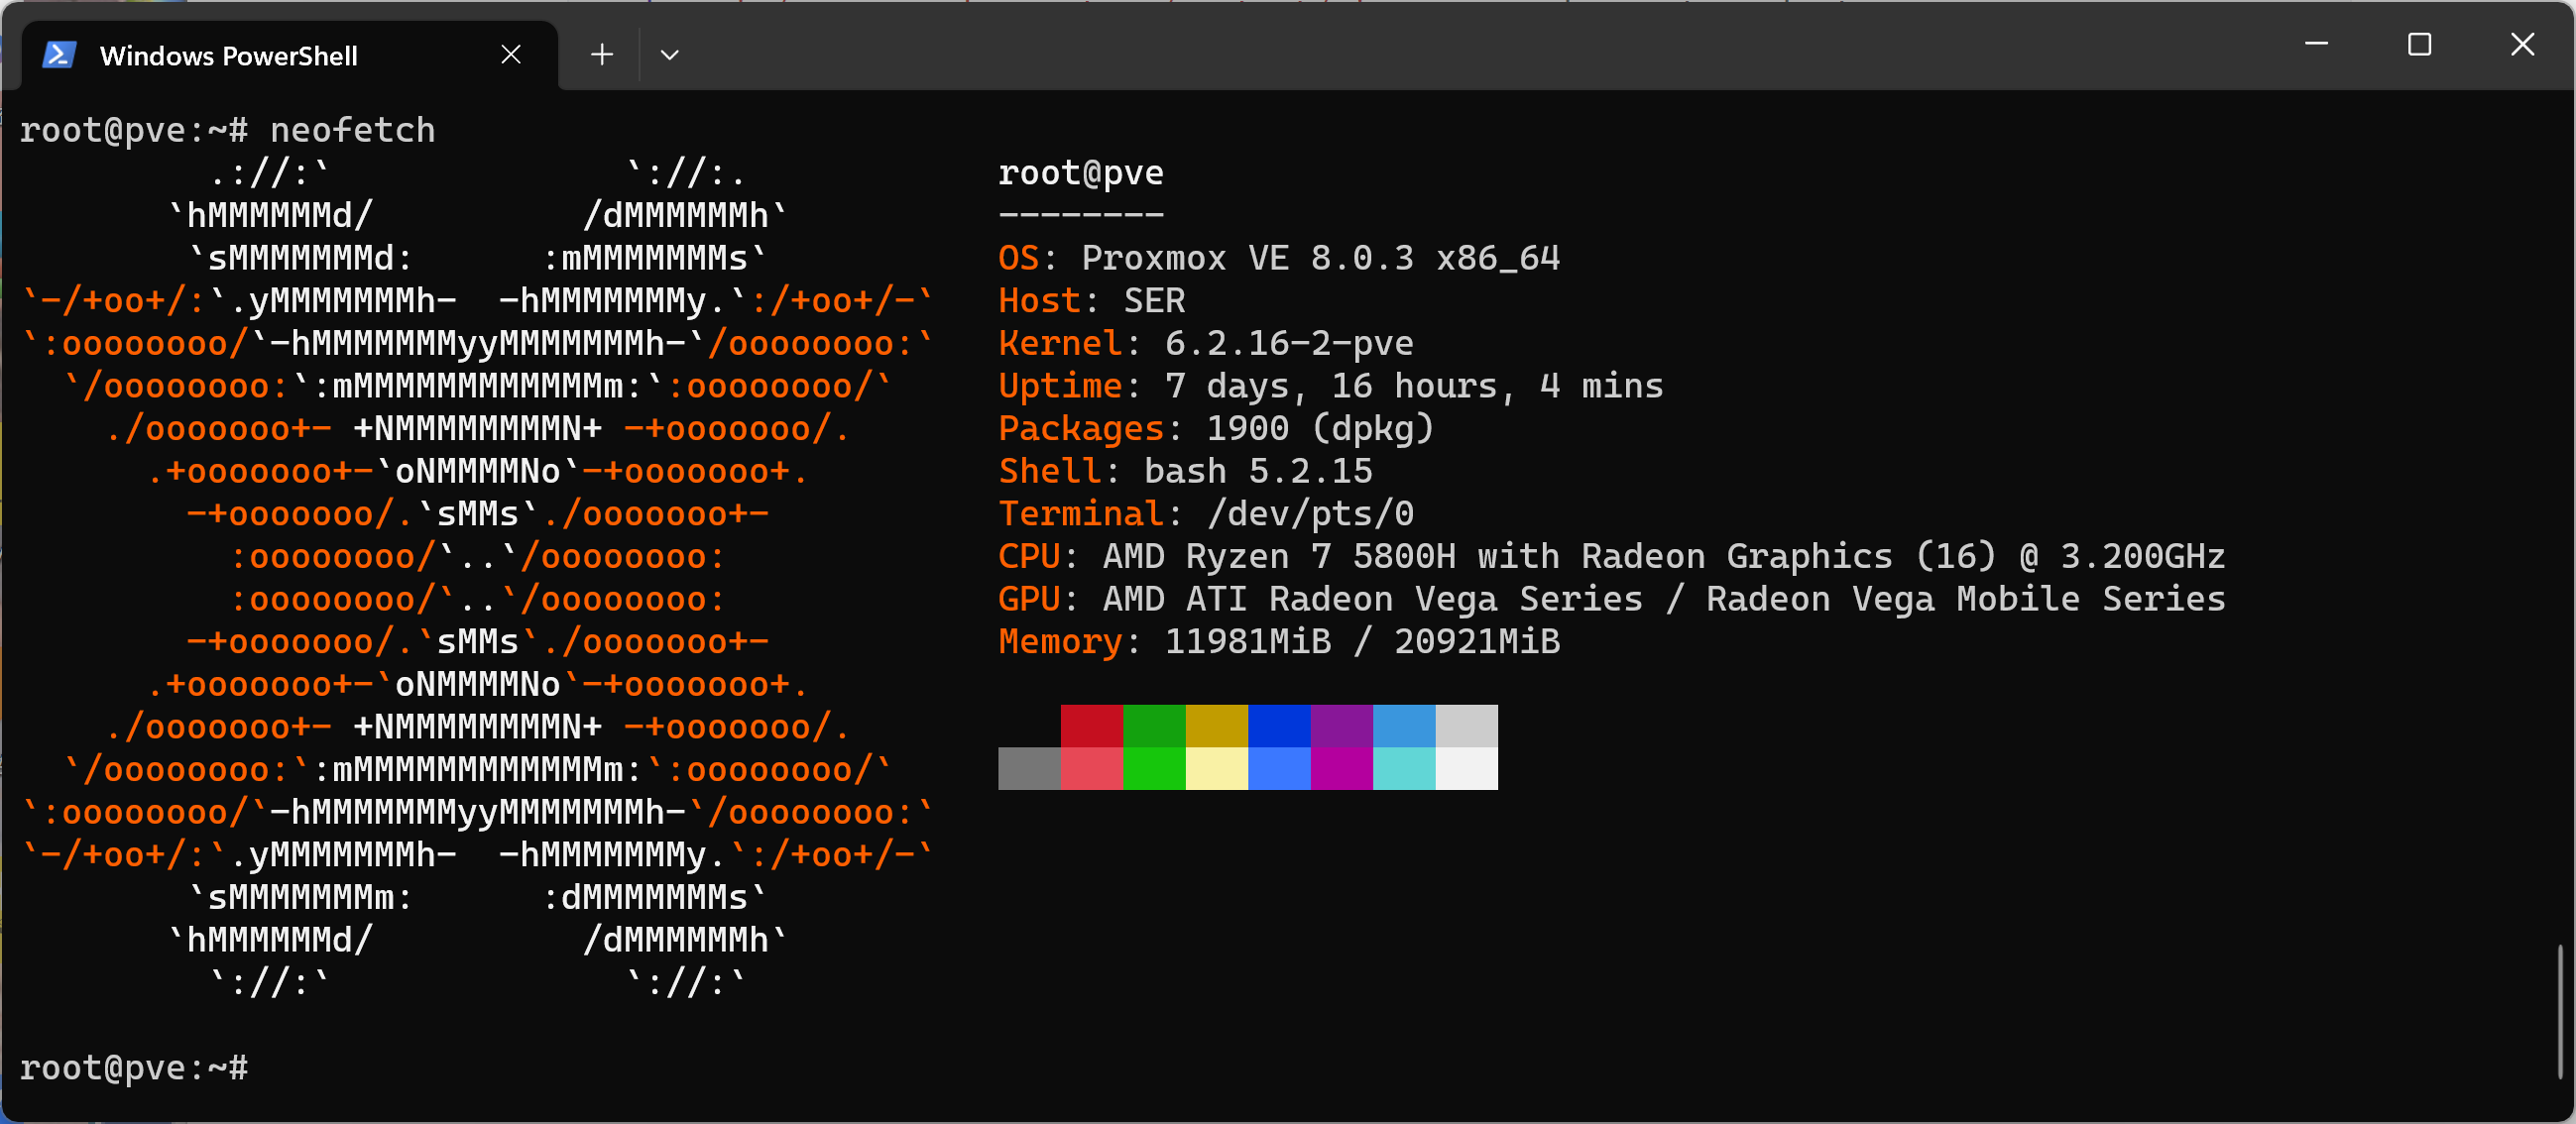The width and height of the screenshot is (2576, 1124).
Task: Click the vertical scrollbar thumb
Action: coord(2559,1010)
